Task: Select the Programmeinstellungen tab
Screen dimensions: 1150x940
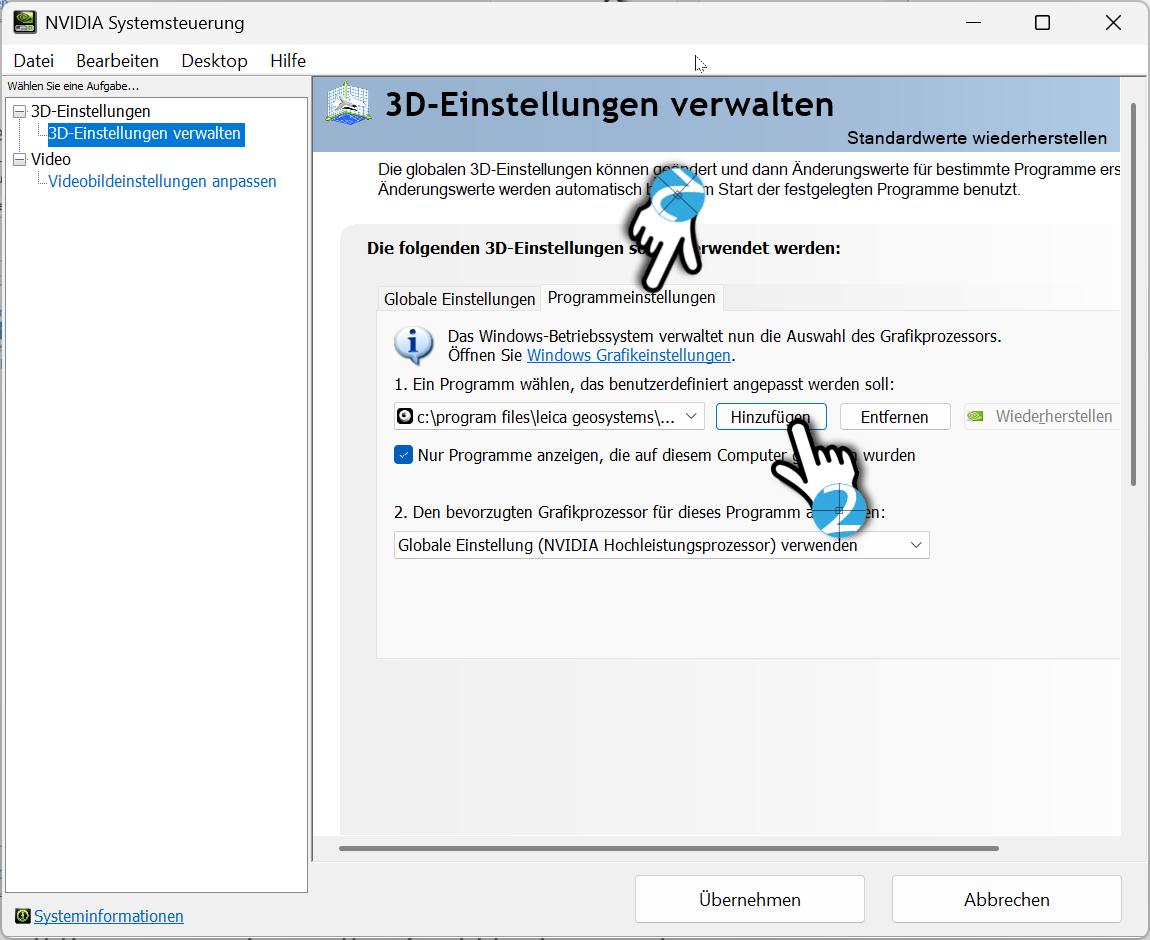Action: [631, 298]
